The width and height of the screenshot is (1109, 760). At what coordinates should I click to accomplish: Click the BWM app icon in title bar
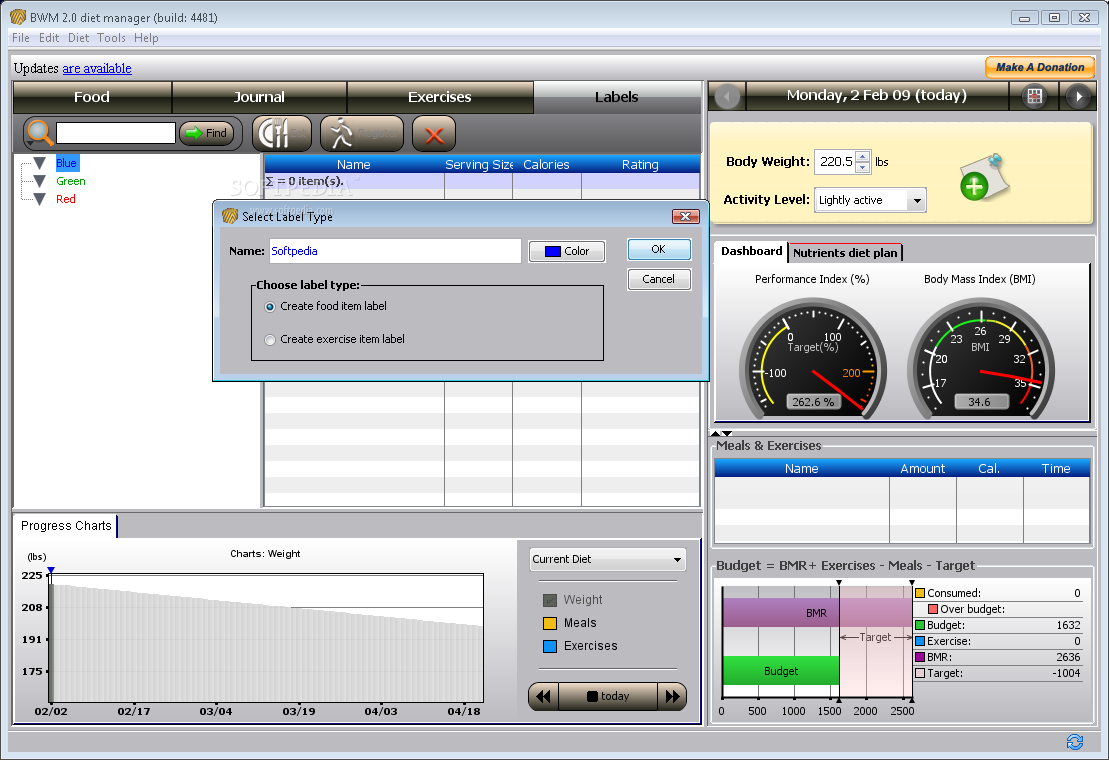tap(18, 17)
